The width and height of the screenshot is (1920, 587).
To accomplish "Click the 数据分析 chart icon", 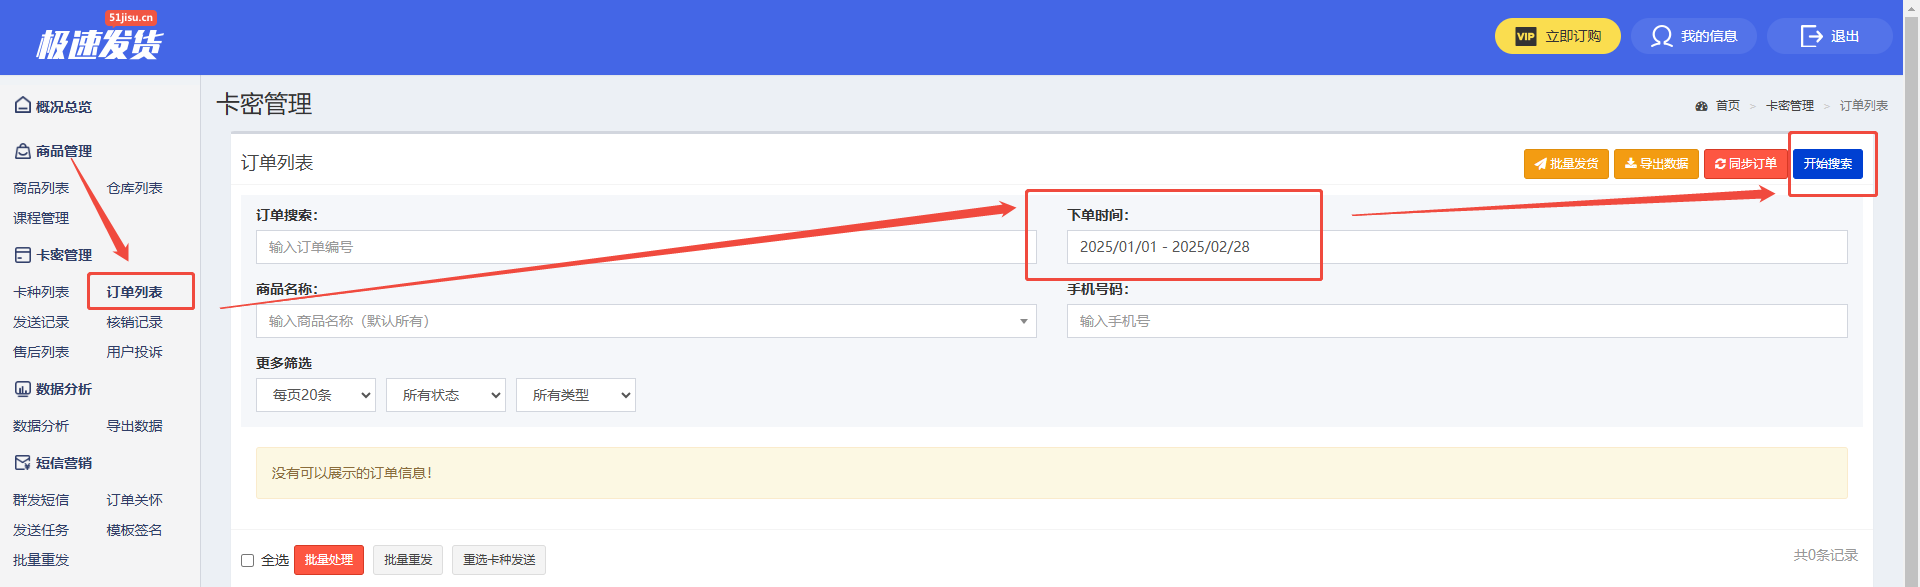I will click(x=22, y=389).
